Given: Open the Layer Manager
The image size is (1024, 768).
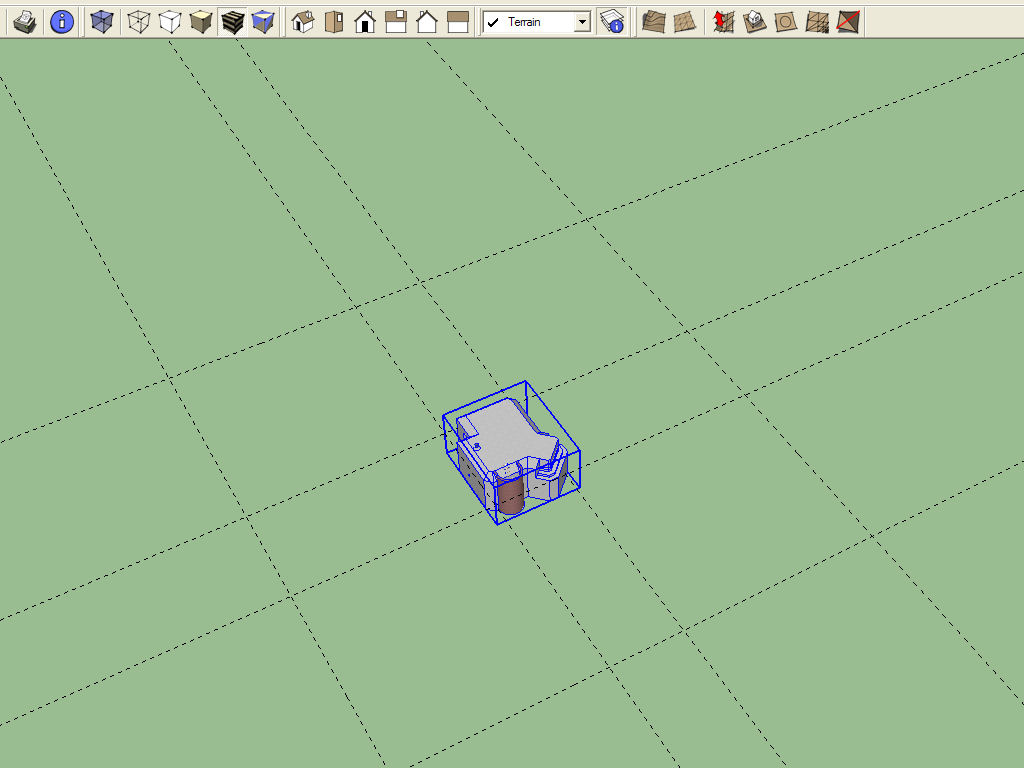Looking at the screenshot, I should (612, 22).
